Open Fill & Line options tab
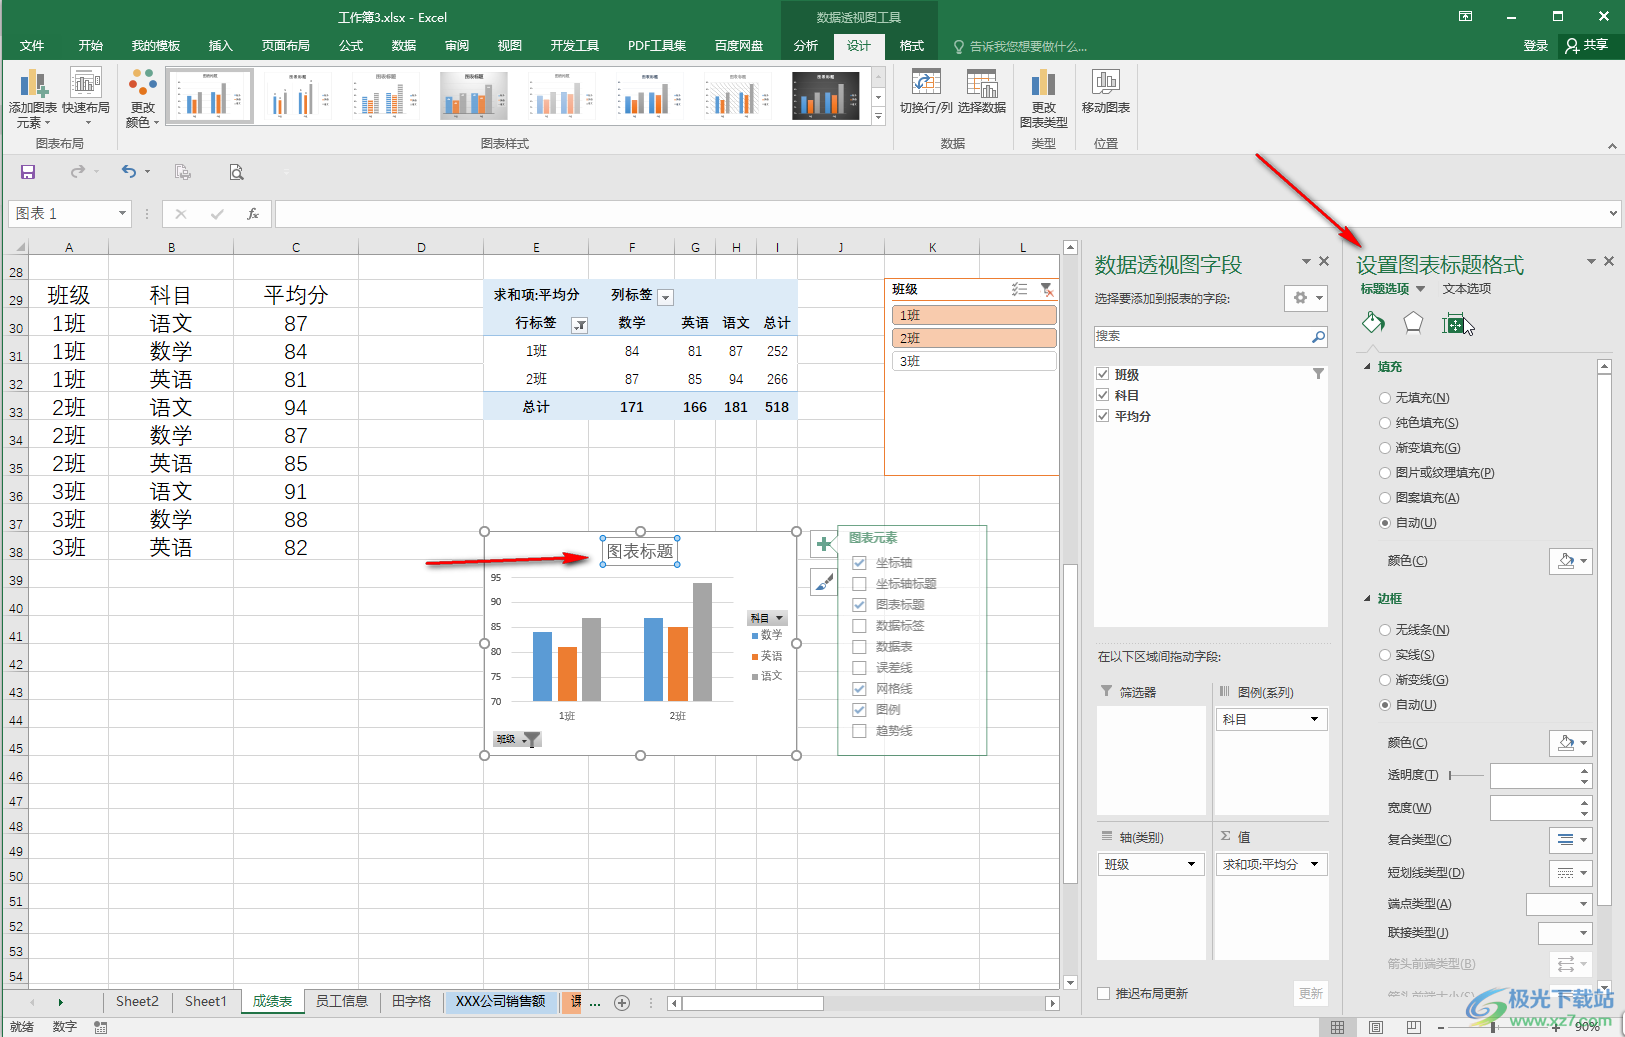The height and width of the screenshot is (1037, 1625). [x=1373, y=322]
